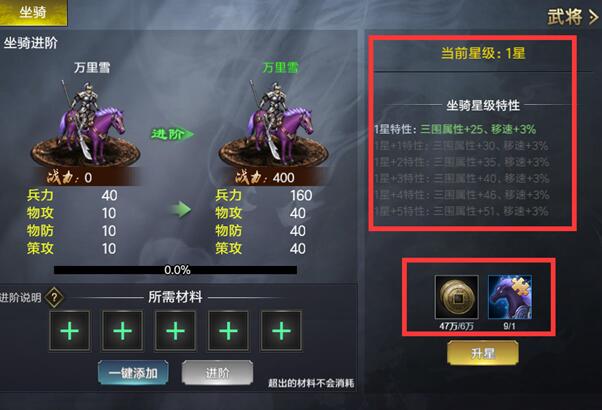Select the 坐骑 tab
Screen dimensions: 602x410
[x=33, y=13]
